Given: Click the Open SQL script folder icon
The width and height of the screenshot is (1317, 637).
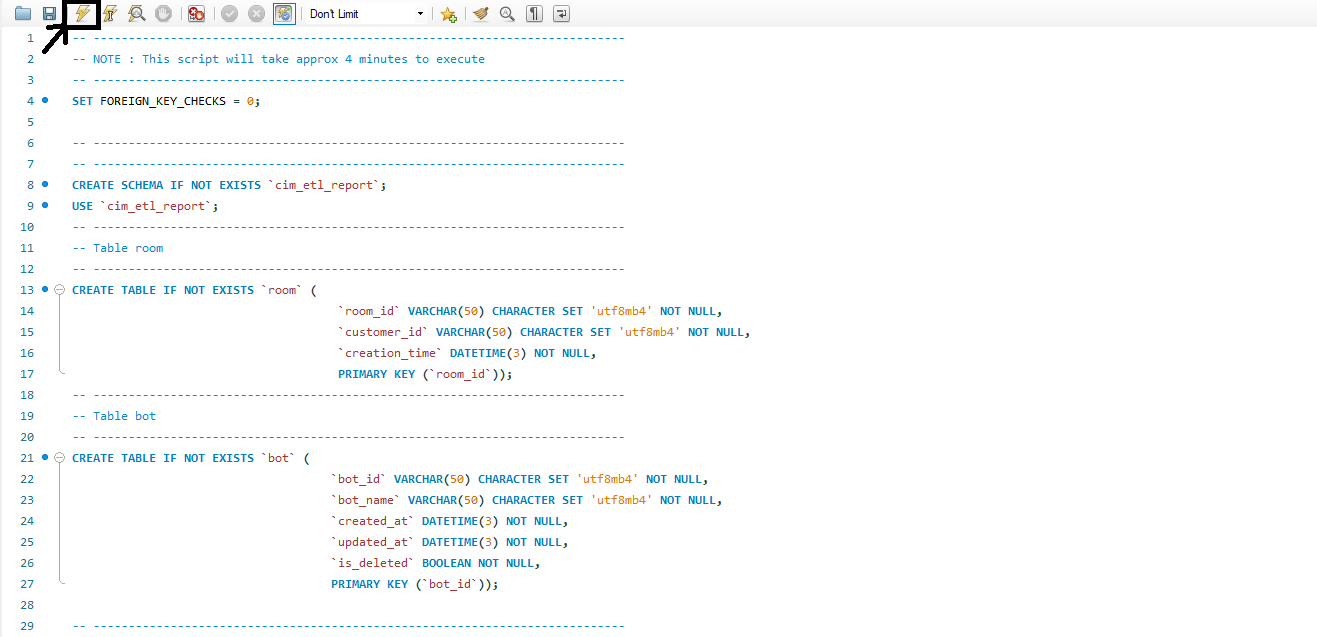Looking at the screenshot, I should click(23, 14).
